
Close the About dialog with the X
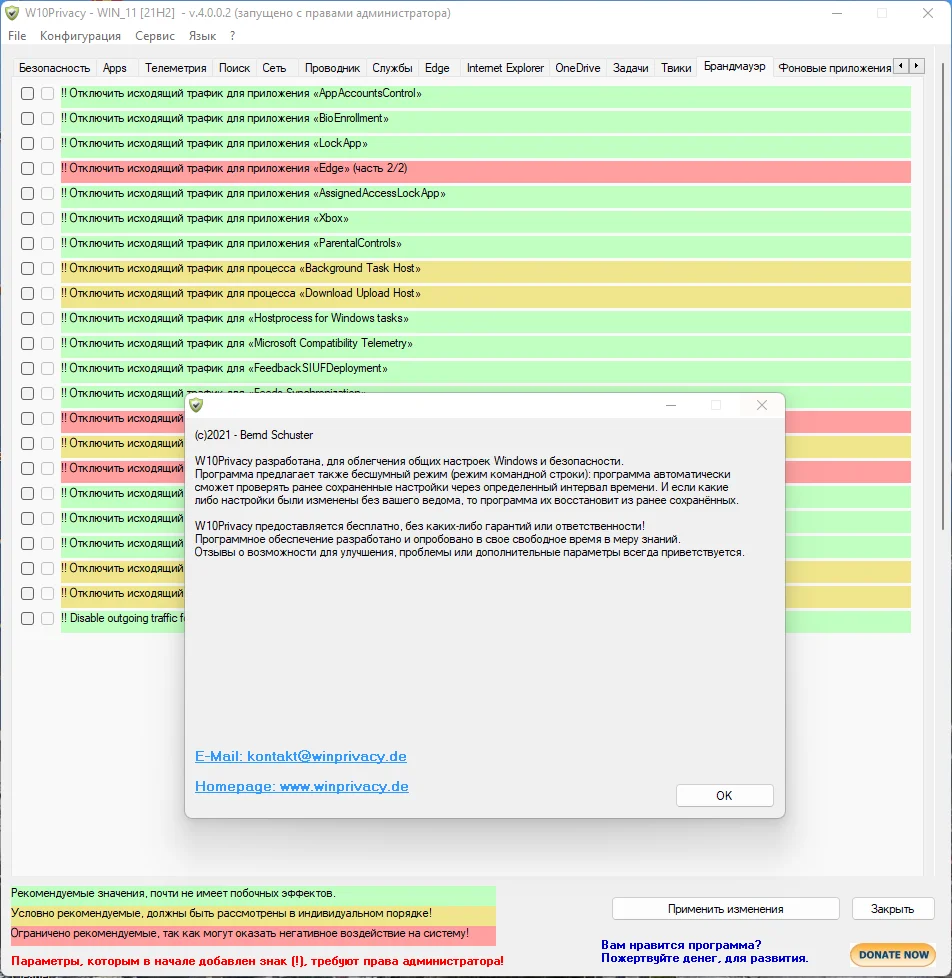click(762, 405)
